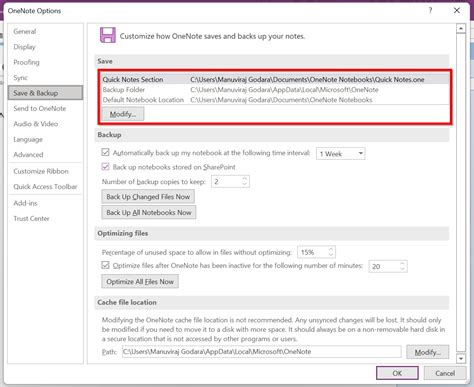Click Cancel to discard changes

(445, 373)
